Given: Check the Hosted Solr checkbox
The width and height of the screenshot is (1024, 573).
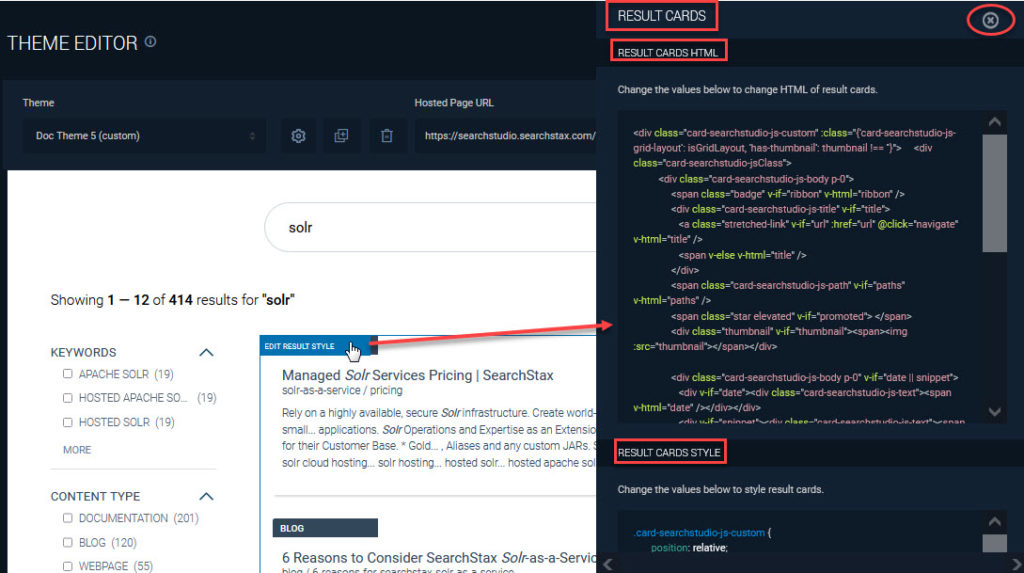Looking at the screenshot, I should [67, 422].
